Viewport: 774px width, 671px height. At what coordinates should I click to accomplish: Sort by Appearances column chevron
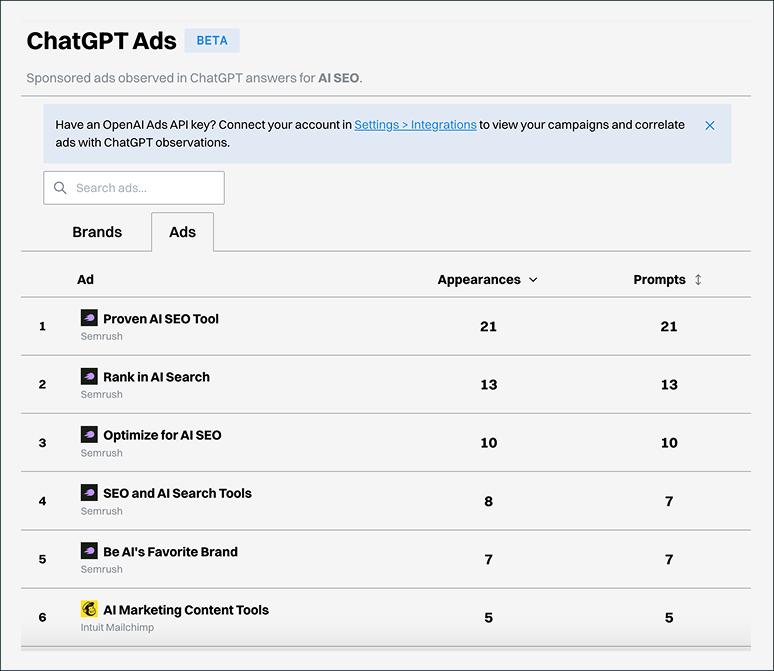tap(533, 280)
